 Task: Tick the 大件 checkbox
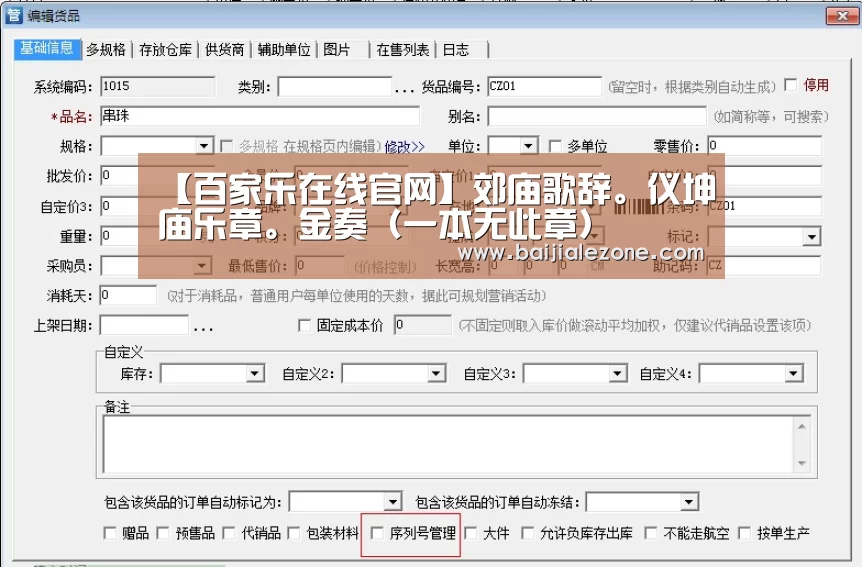pos(471,533)
